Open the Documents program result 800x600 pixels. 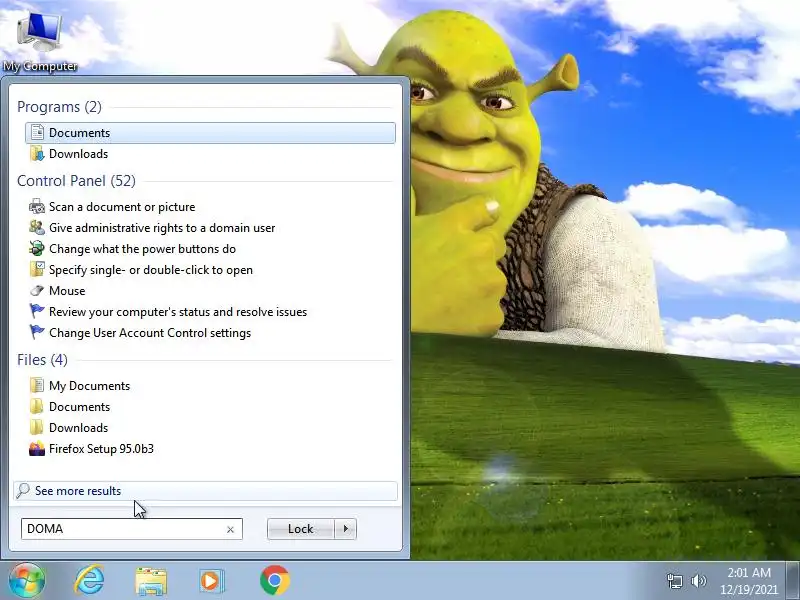tap(210, 133)
